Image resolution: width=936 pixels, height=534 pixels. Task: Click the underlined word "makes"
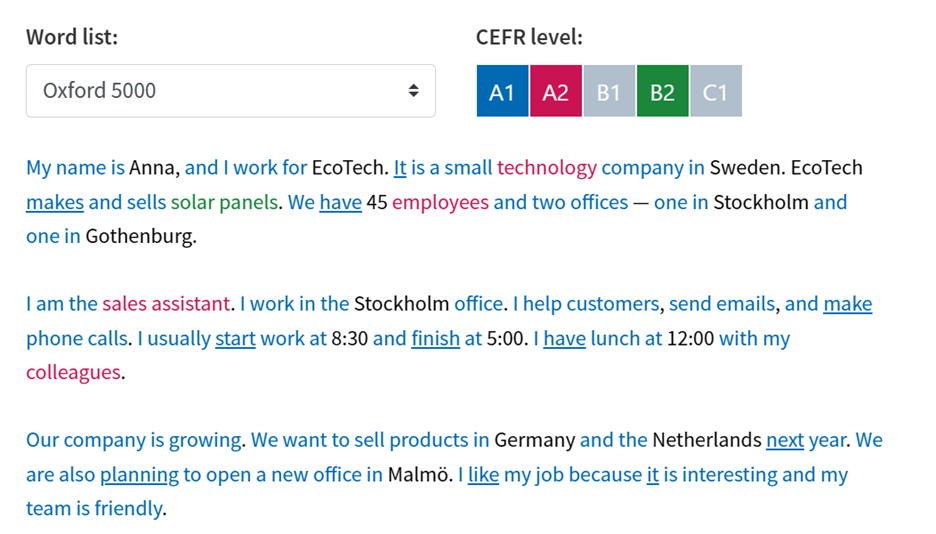point(55,202)
